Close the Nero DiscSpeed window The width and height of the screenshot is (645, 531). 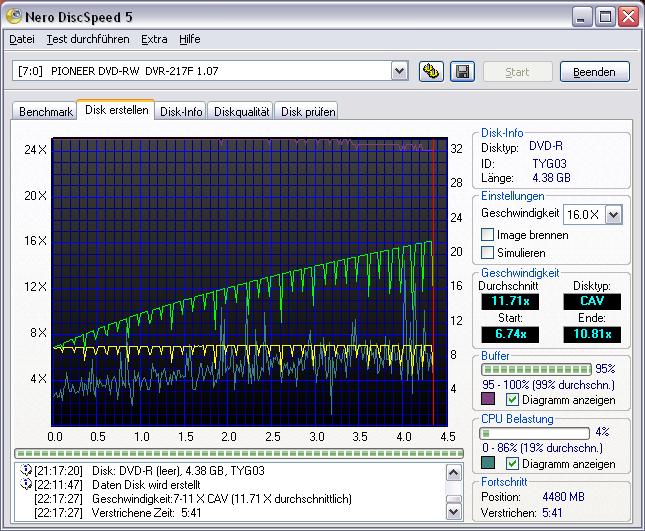click(629, 17)
